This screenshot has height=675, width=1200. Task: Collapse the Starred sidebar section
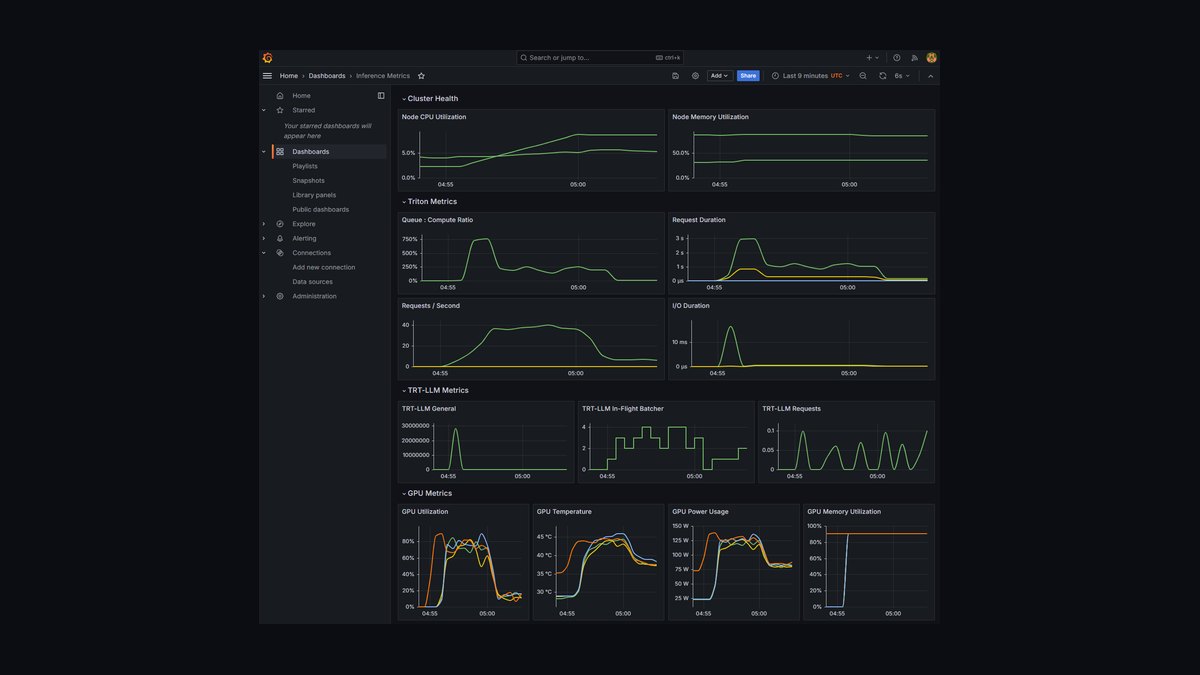[264, 110]
